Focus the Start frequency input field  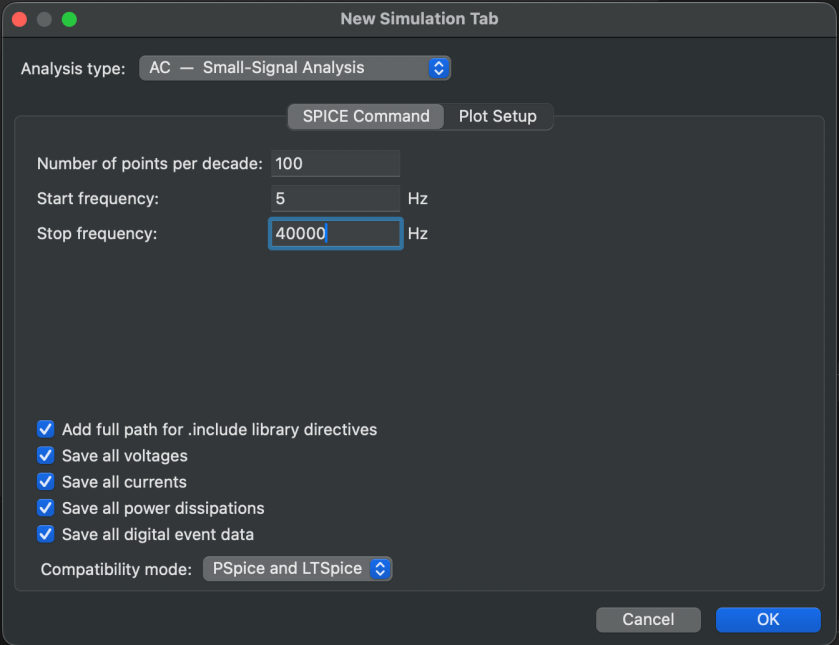click(x=335, y=198)
